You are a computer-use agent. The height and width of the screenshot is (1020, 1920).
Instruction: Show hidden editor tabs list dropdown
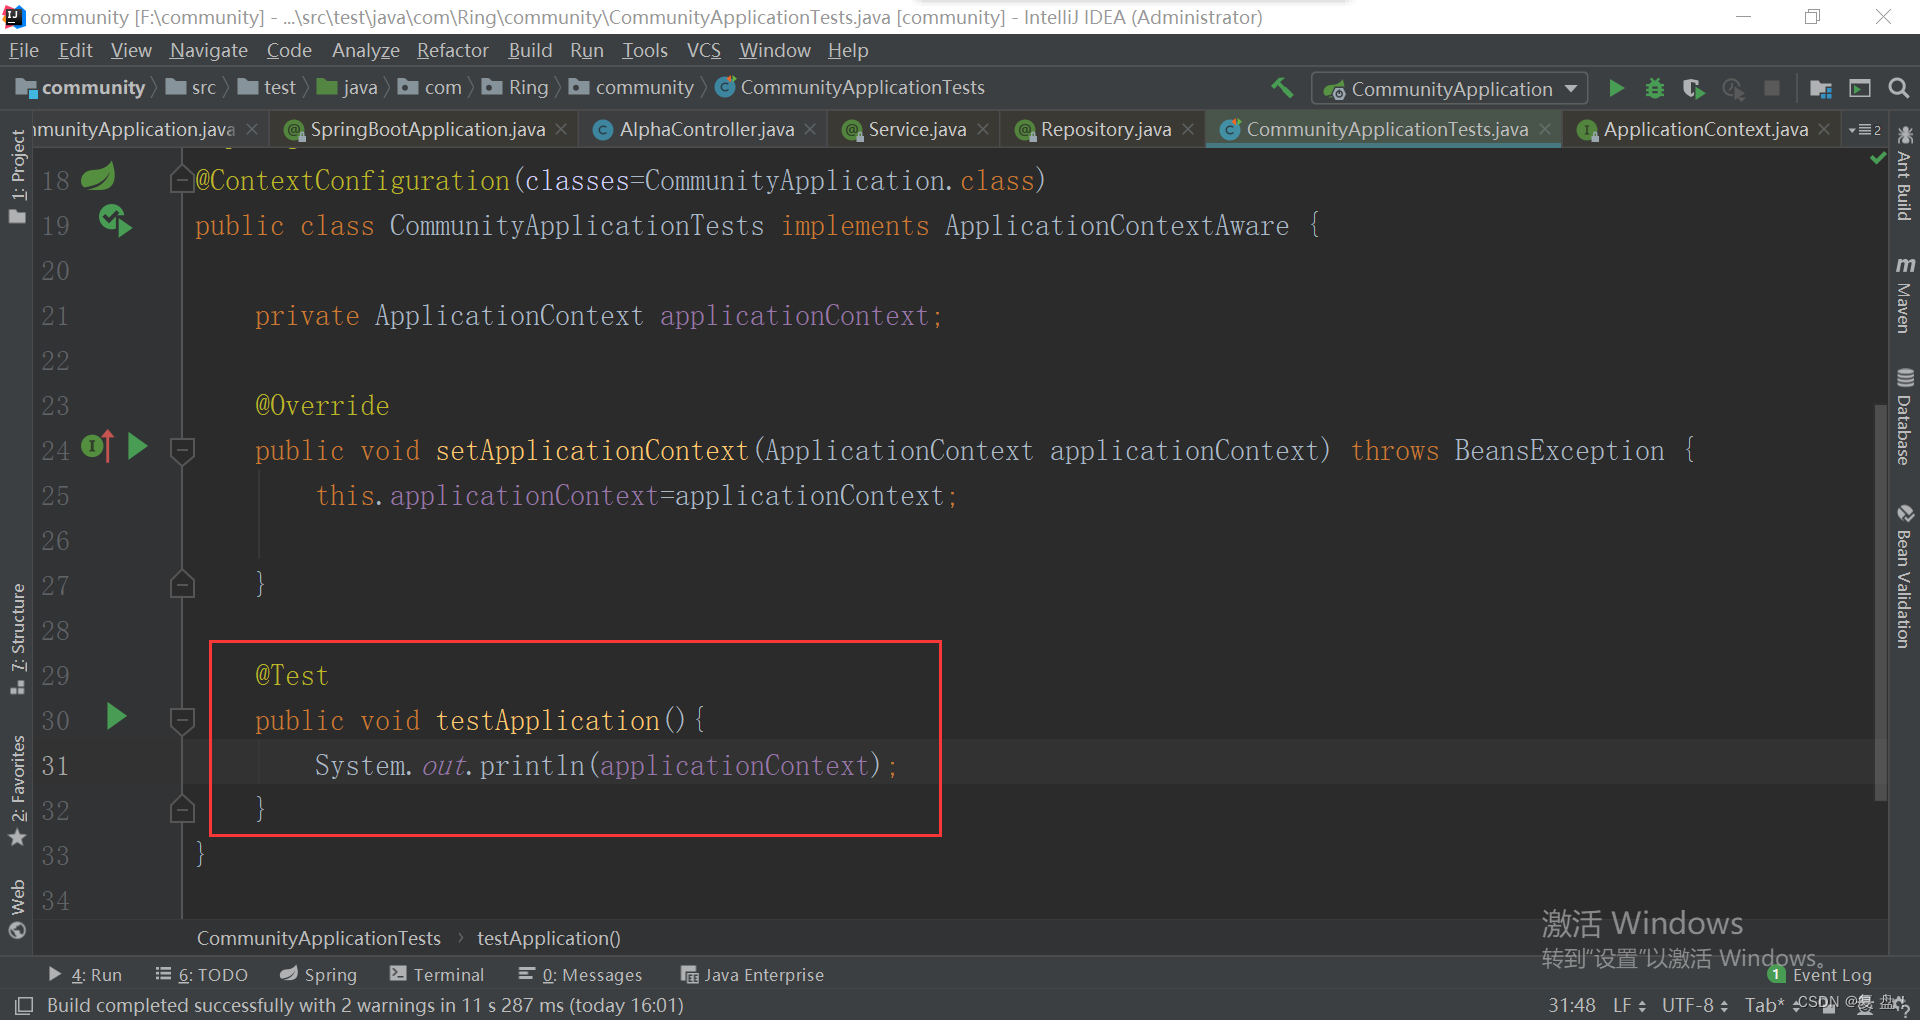(1865, 130)
